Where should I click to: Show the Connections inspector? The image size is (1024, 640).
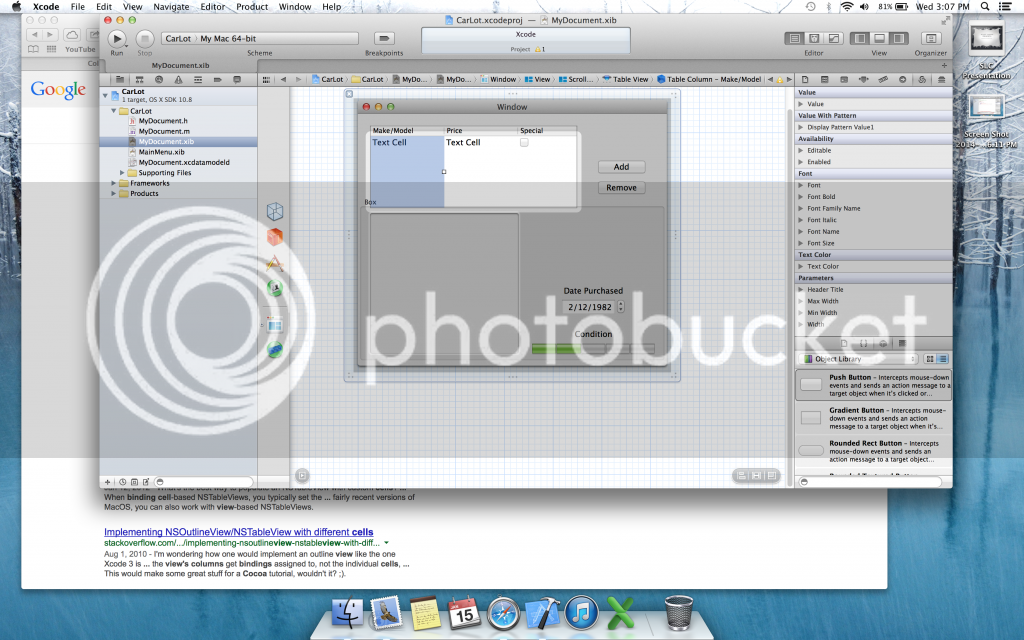click(903, 79)
